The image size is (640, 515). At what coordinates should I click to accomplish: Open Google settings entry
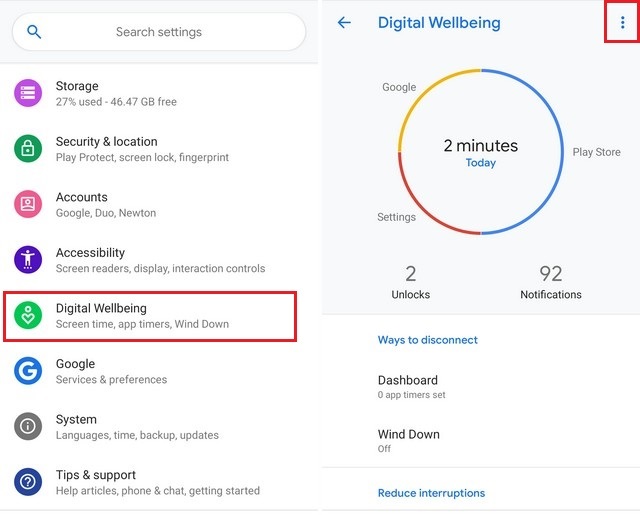pyautogui.click(x=76, y=364)
